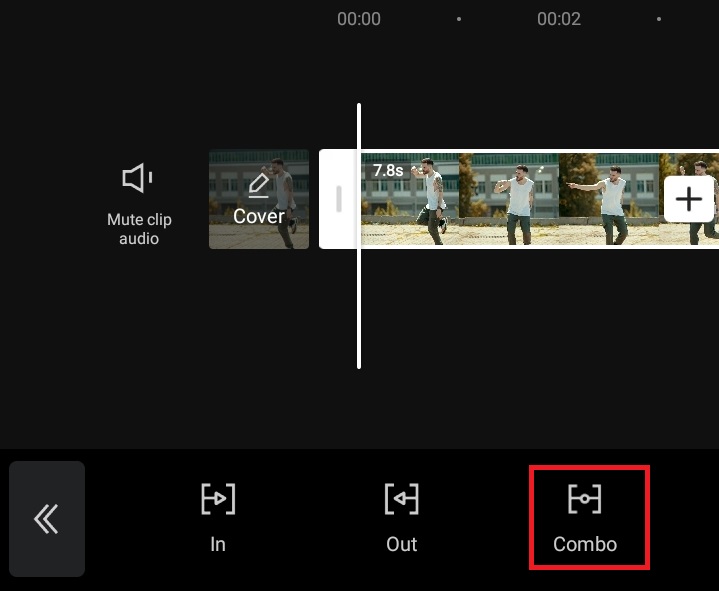Image resolution: width=719 pixels, height=591 pixels.
Task: Click the 00:00 timestamp on ruler
Action: click(359, 19)
